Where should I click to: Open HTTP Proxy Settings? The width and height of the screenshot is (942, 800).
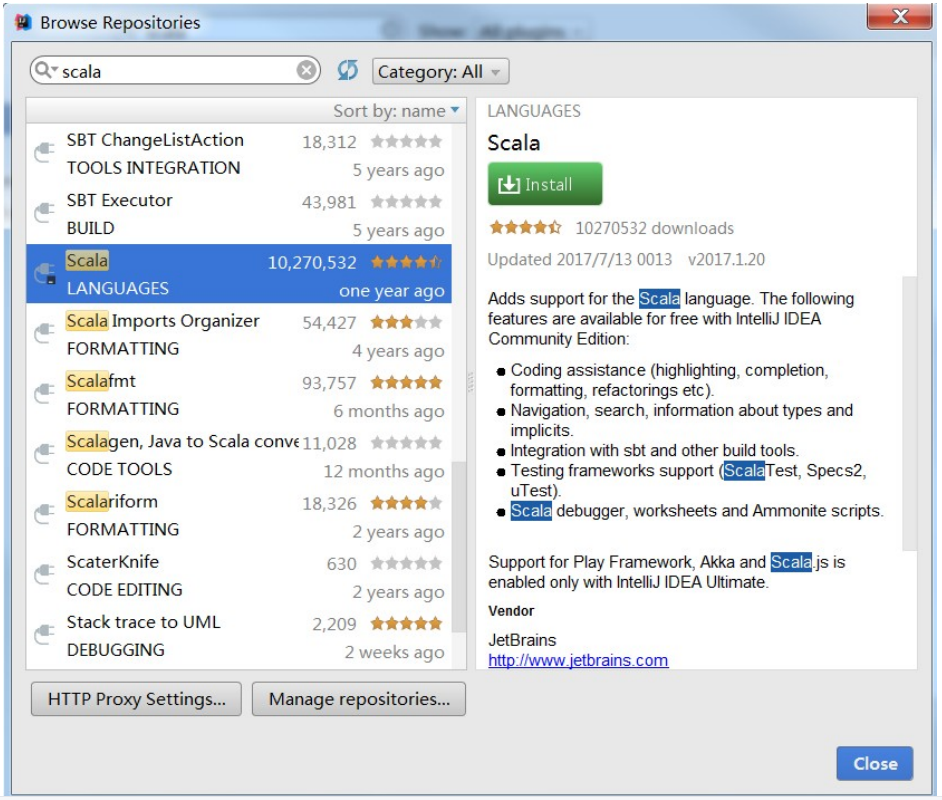click(x=136, y=698)
